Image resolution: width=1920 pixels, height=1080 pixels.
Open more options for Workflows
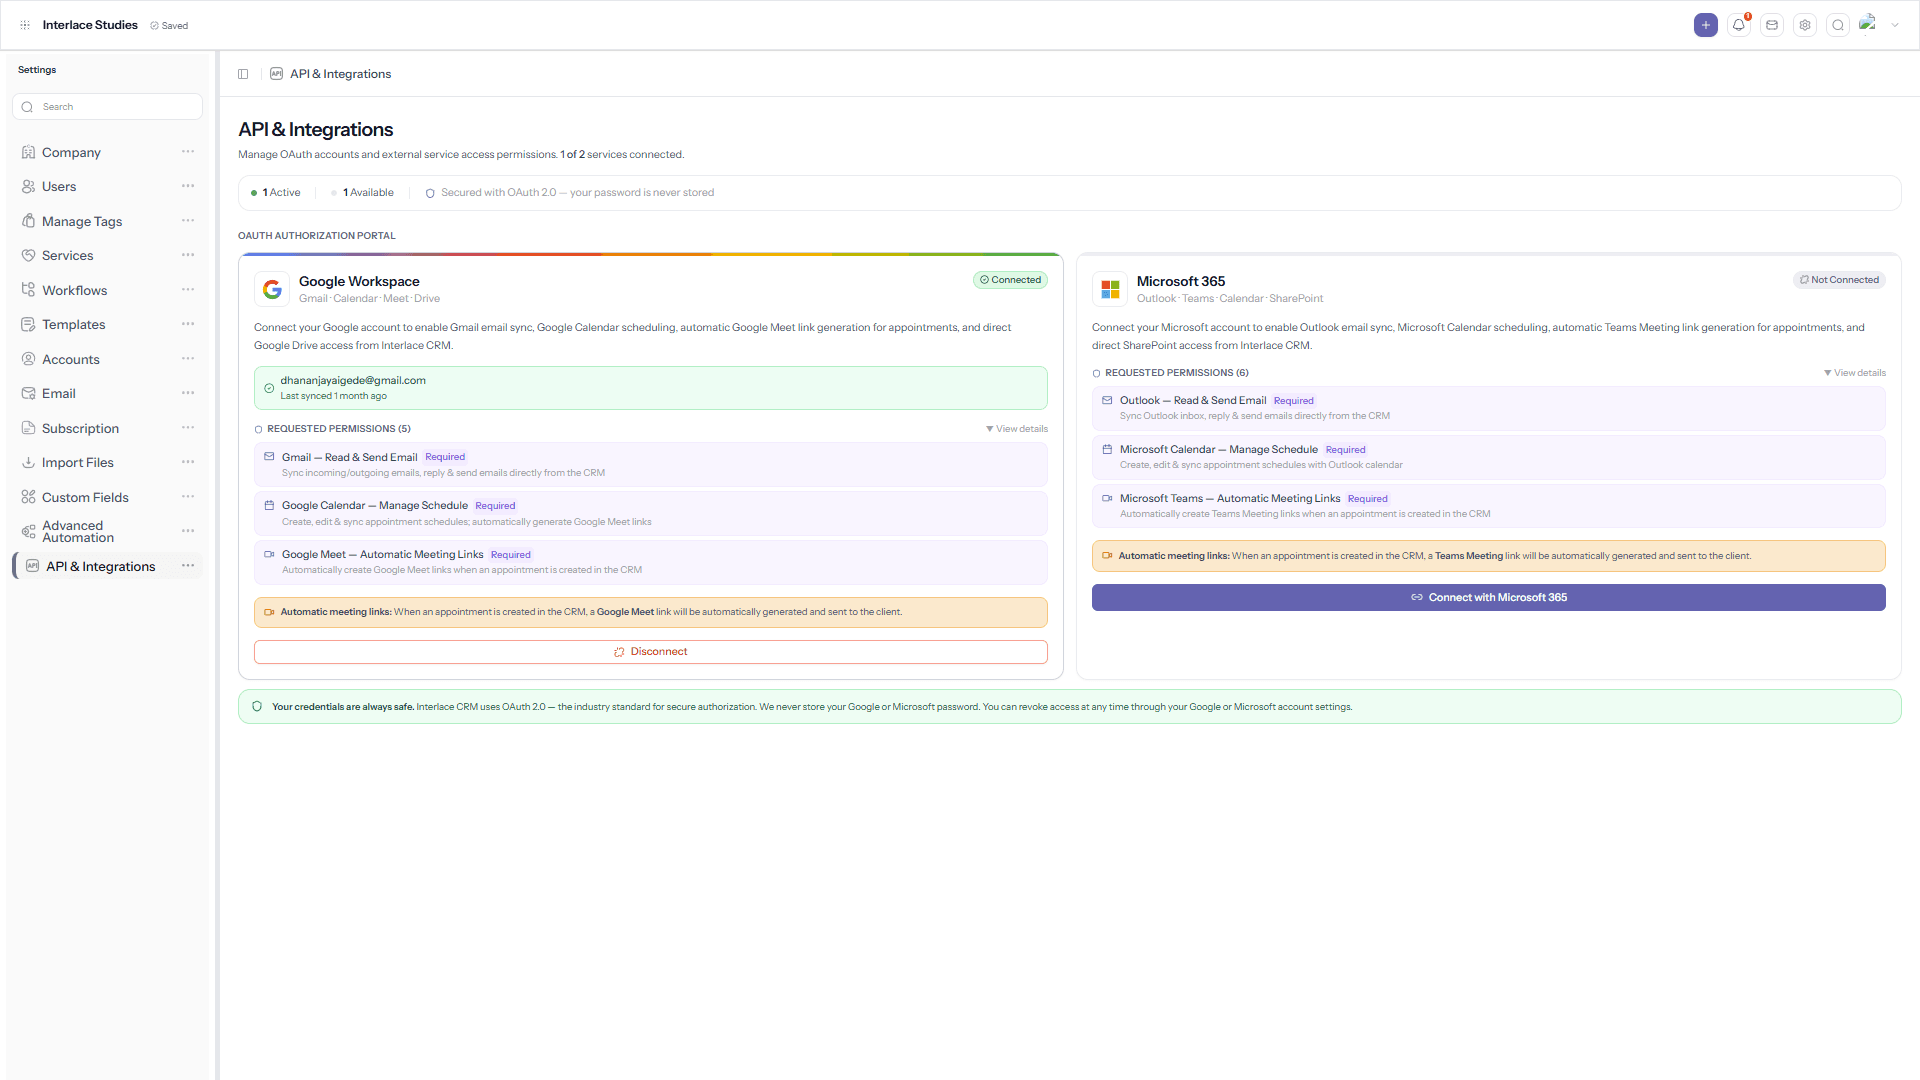(188, 290)
